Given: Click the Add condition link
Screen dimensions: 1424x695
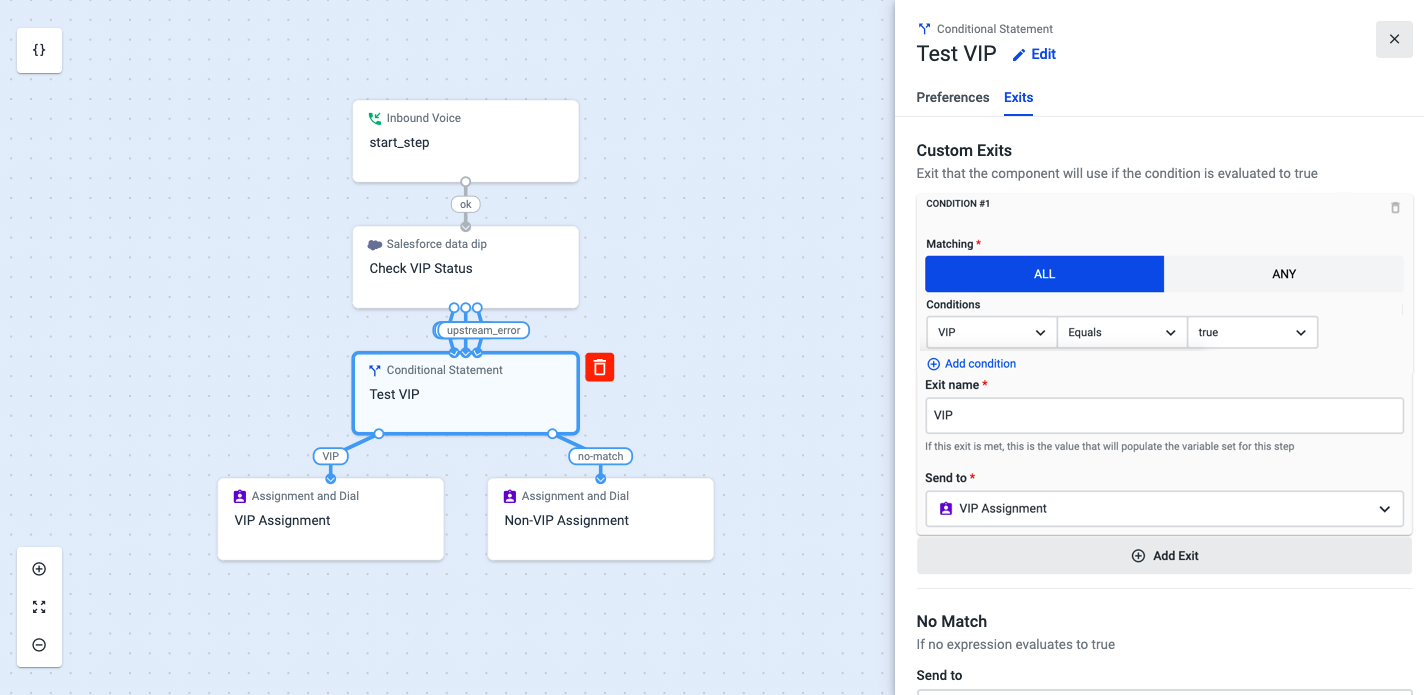Looking at the screenshot, I should (x=971, y=363).
